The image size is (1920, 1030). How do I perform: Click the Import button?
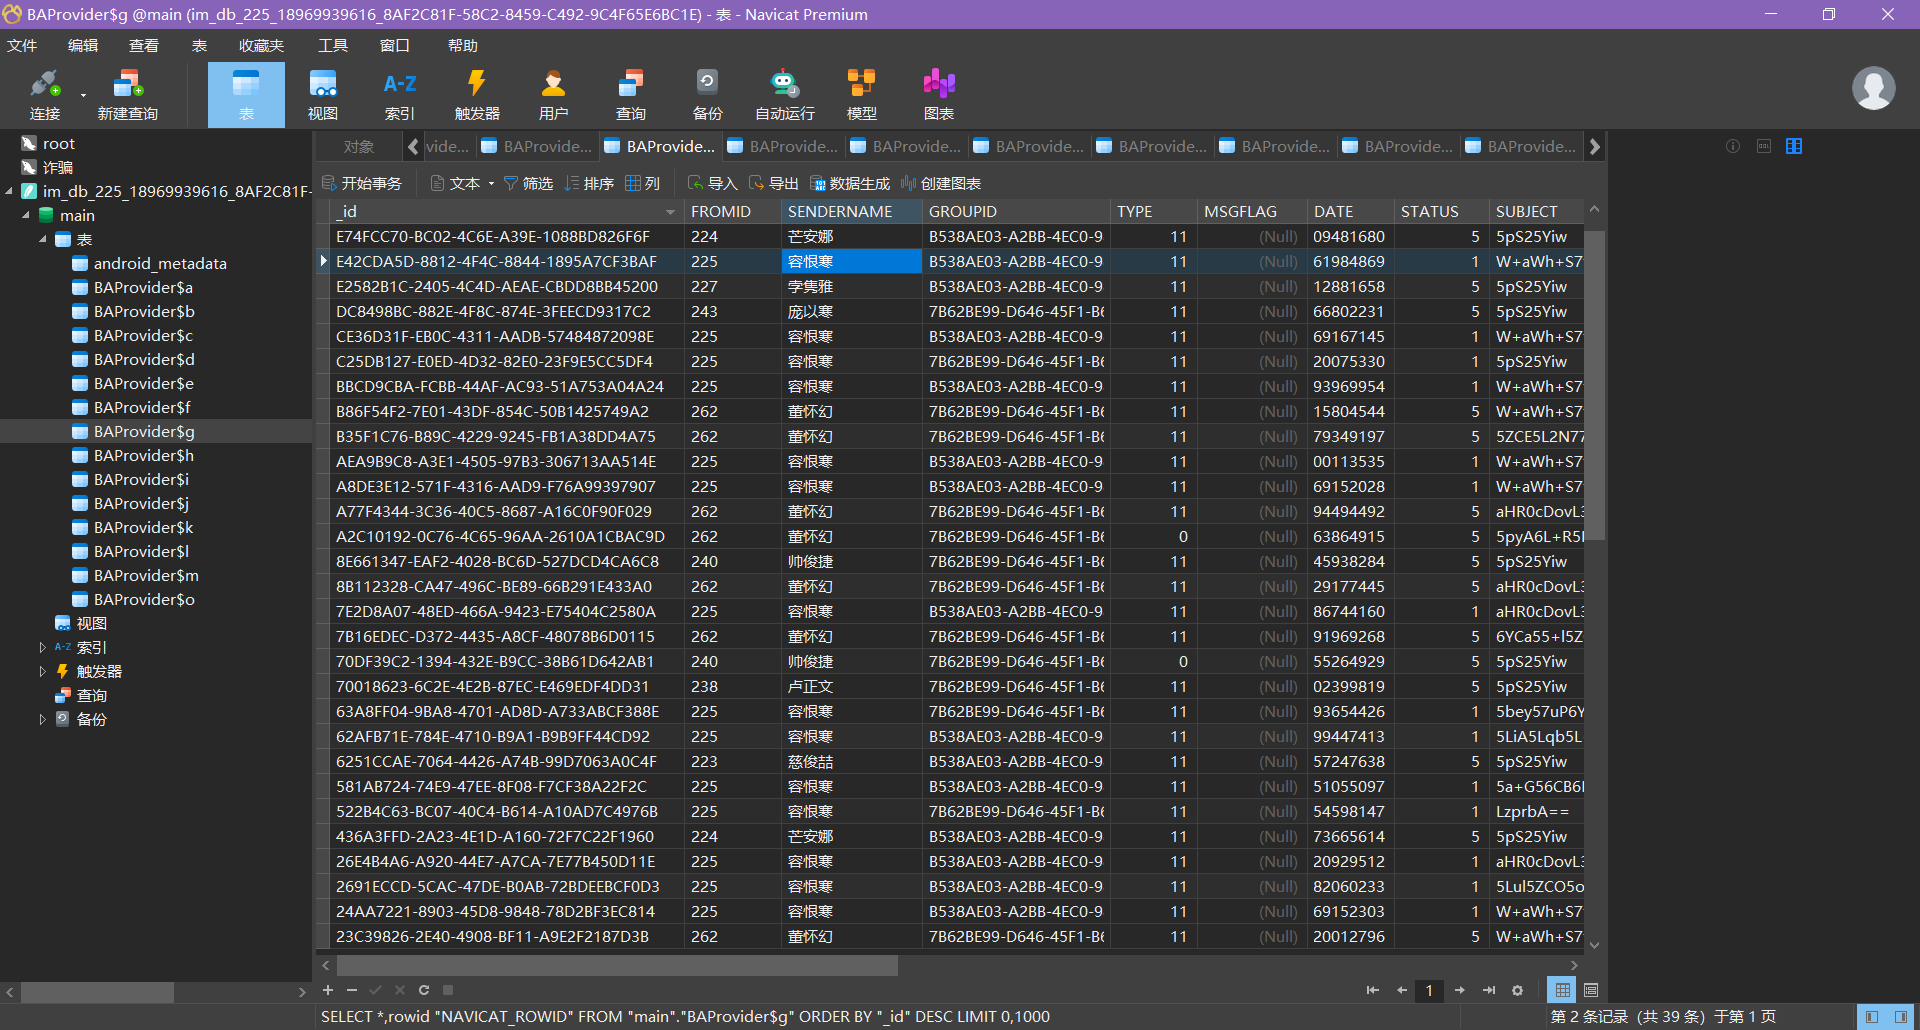[712, 184]
